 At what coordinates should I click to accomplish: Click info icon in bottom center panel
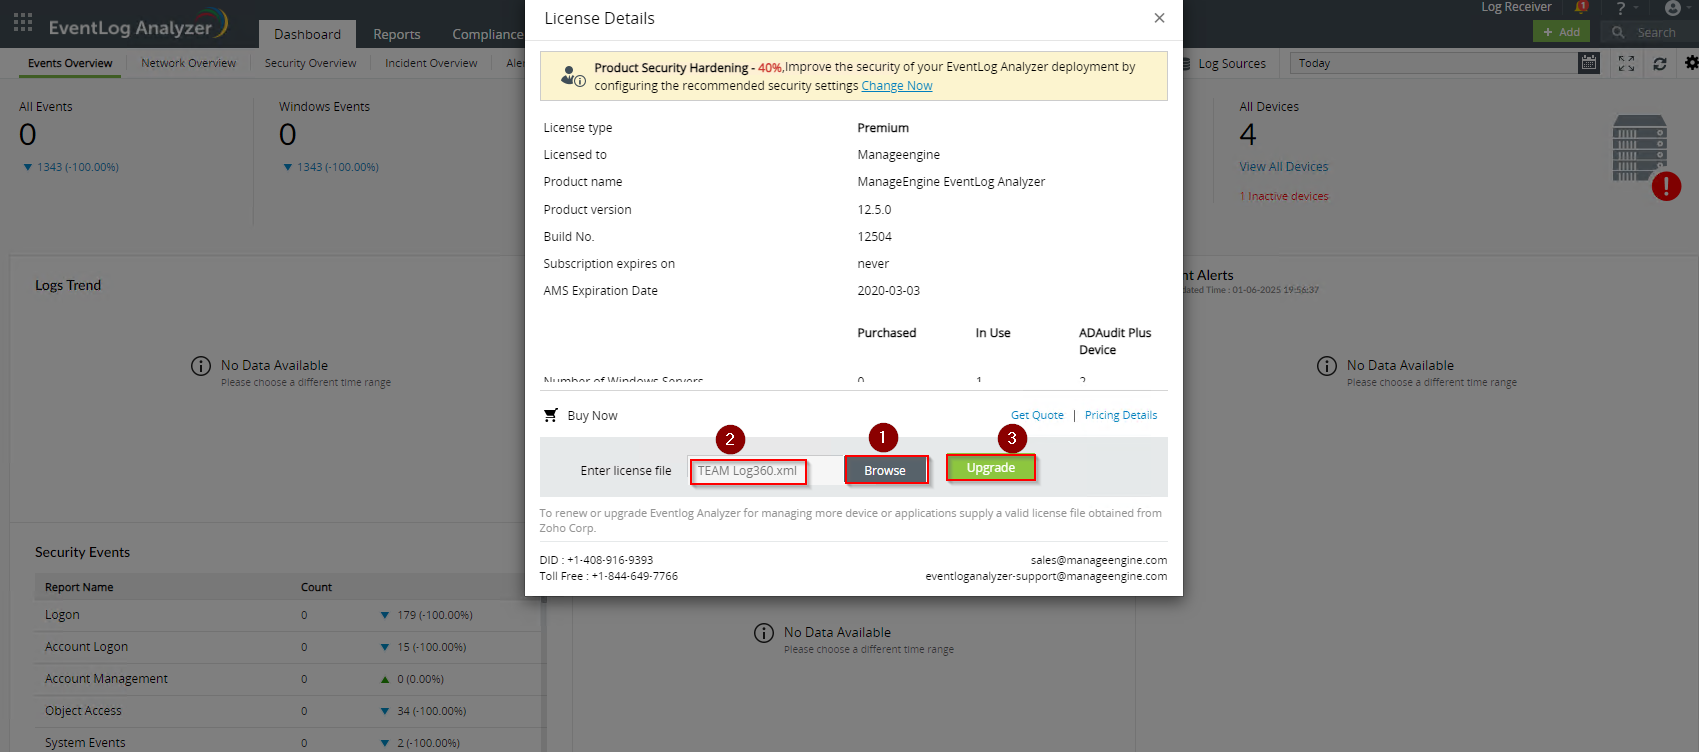pyautogui.click(x=764, y=633)
